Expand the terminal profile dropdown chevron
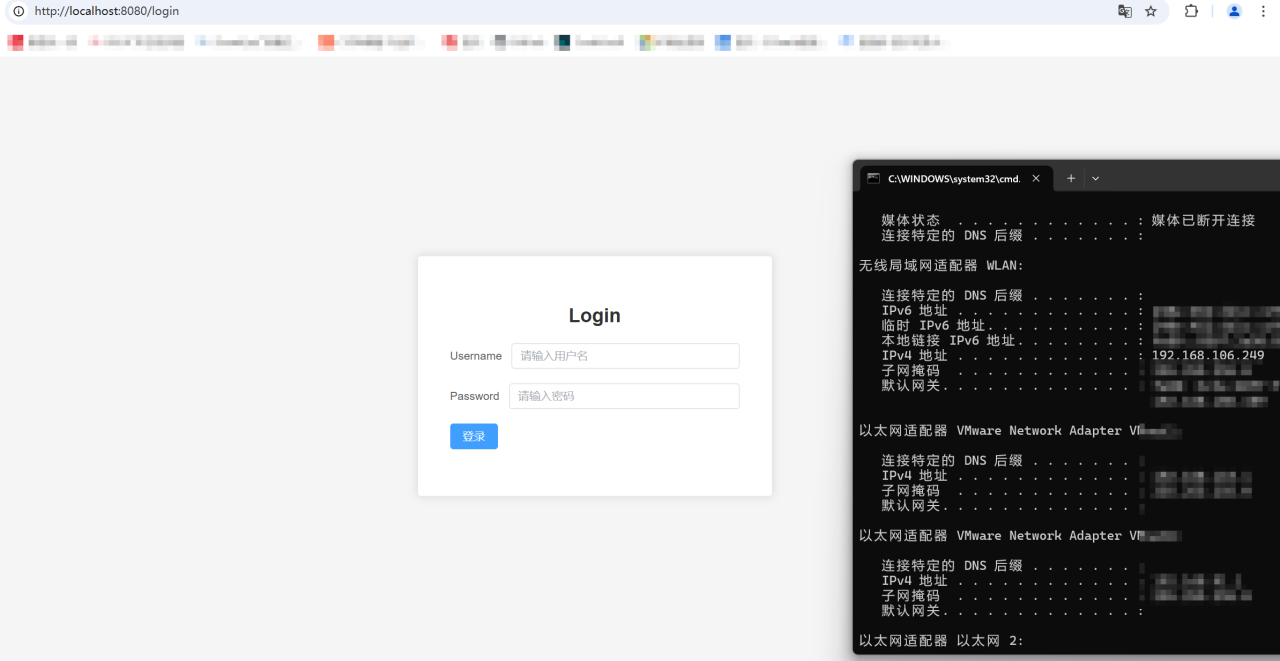This screenshot has width=1280, height=661. [1095, 178]
